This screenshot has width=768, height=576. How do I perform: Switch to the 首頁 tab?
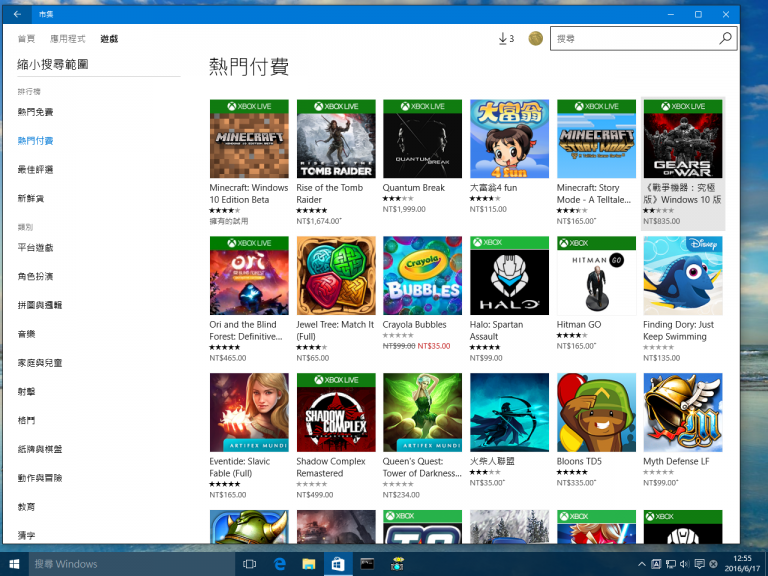(26, 39)
